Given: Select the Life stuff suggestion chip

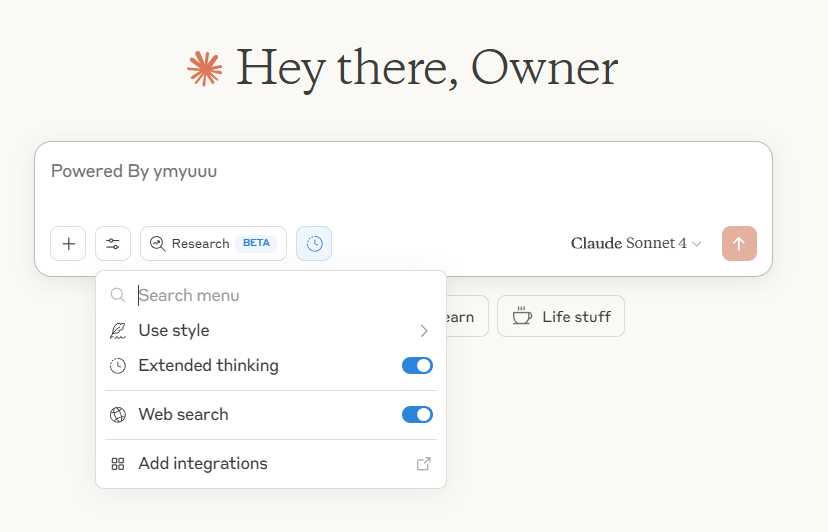Looking at the screenshot, I should click(561, 316).
